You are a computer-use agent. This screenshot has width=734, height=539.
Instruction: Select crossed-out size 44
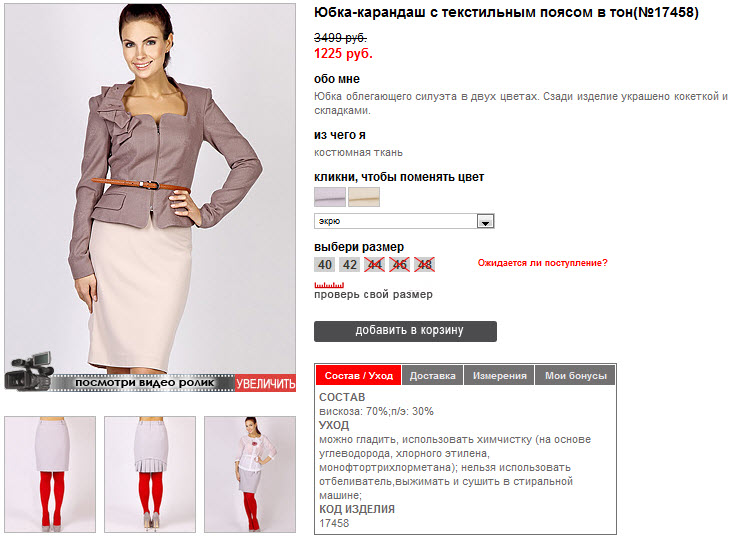(x=375, y=265)
